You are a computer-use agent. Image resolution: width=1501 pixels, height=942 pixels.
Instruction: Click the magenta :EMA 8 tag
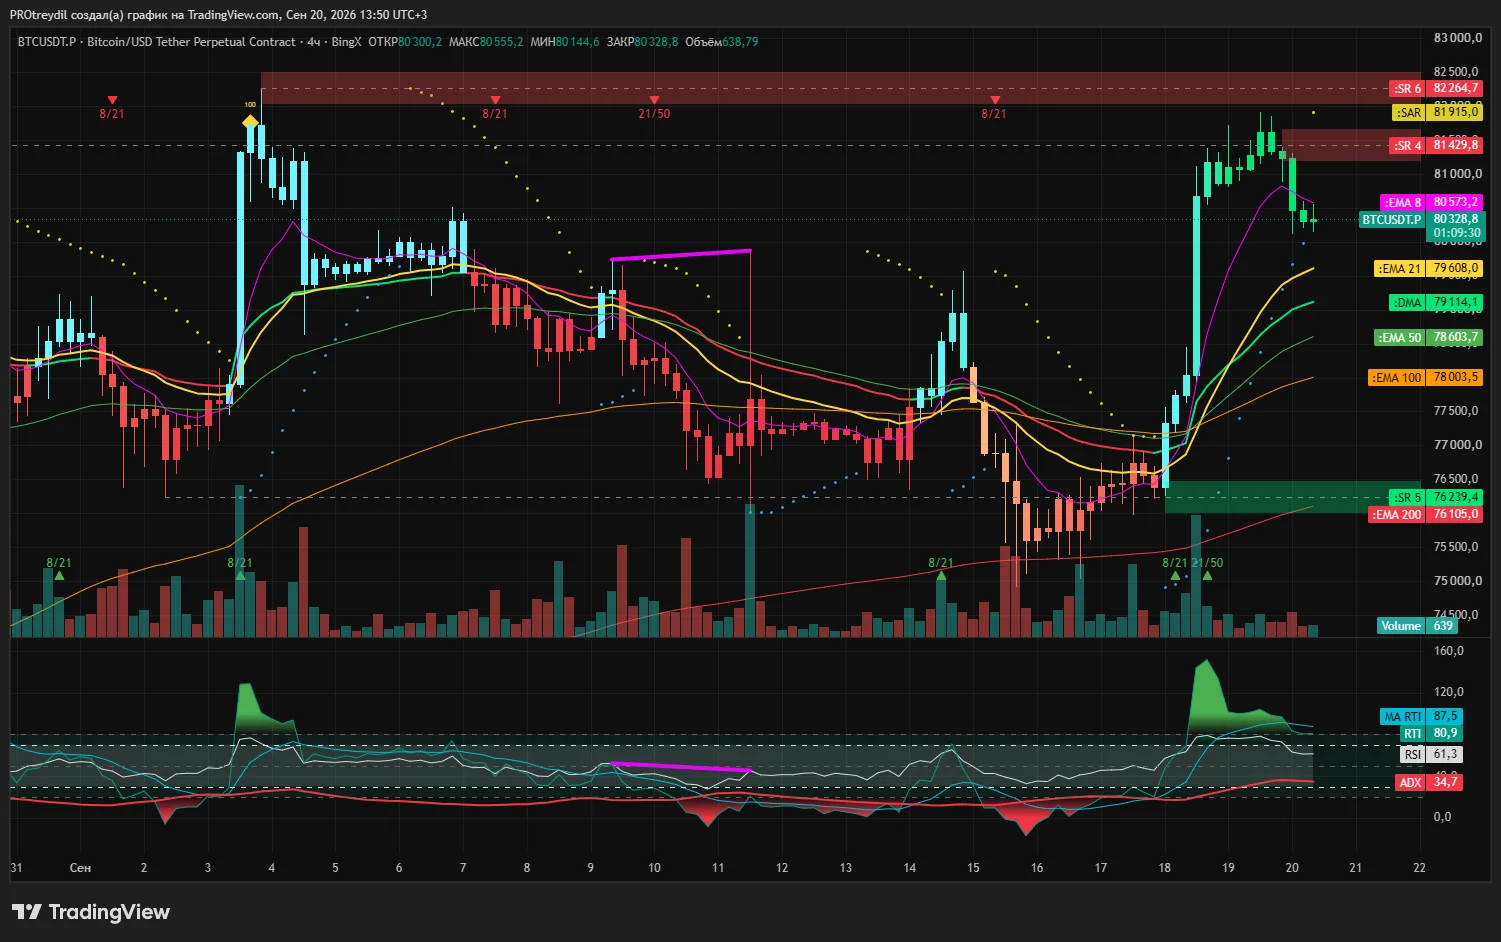(x=1402, y=203)
